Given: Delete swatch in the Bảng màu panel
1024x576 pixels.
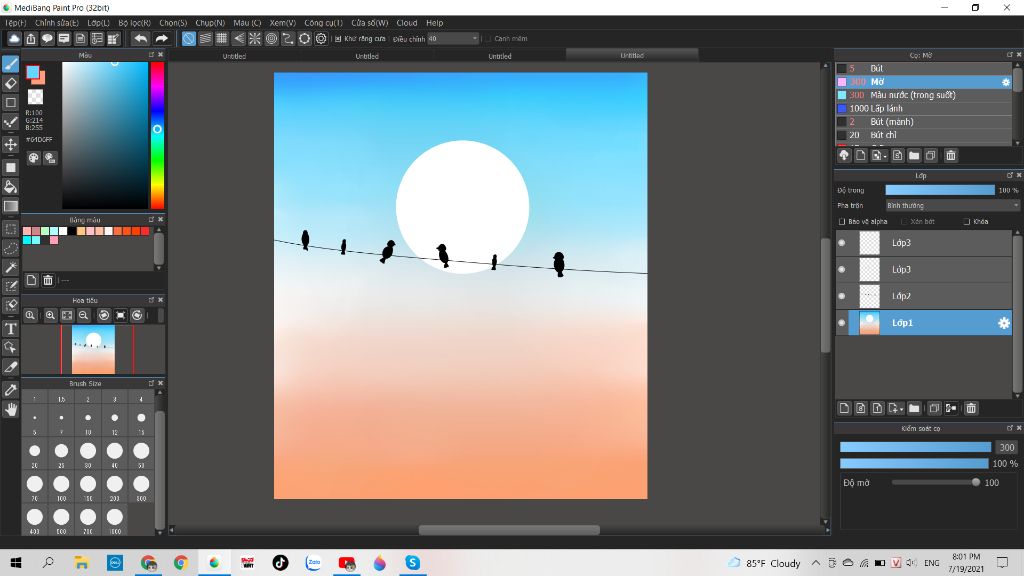Looking at the screenshot, I should click(48, 280).
